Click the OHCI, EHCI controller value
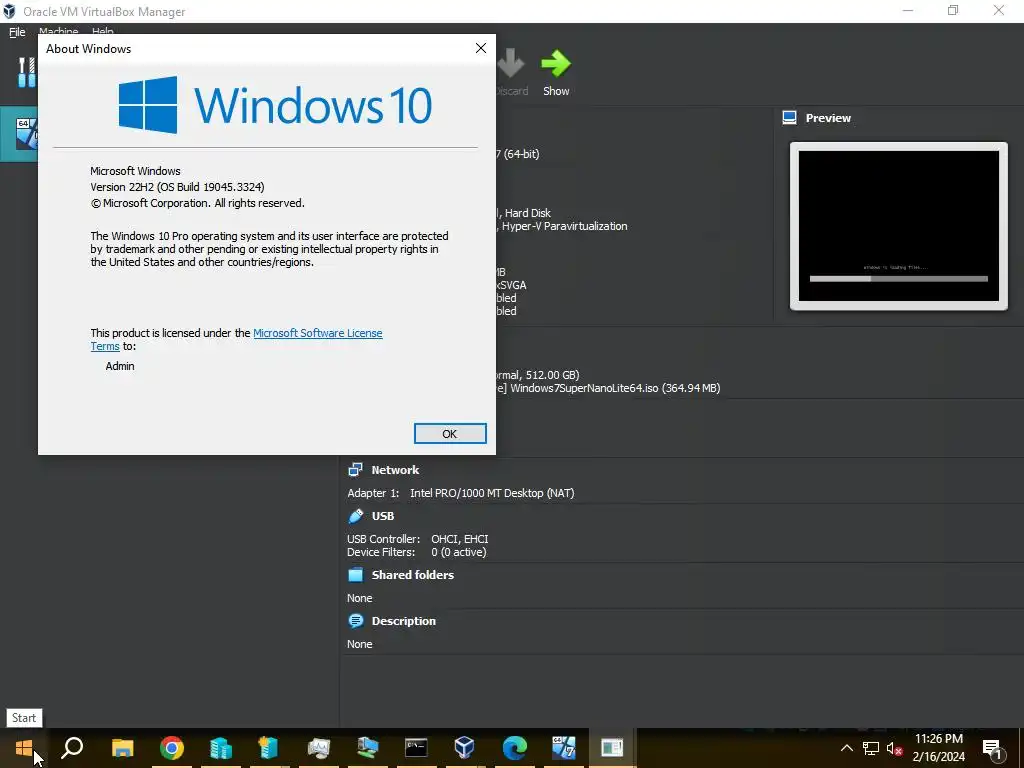Image resolution: width=1024 pixels, height=768 pixels. [x=460, y=539]
